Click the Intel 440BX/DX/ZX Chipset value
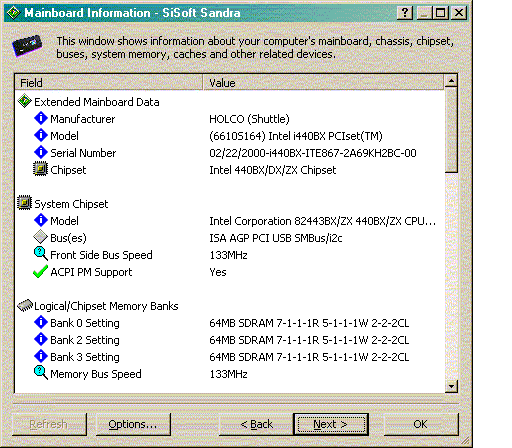Screen dimensions: 512x448 click(x=272, y=170)
